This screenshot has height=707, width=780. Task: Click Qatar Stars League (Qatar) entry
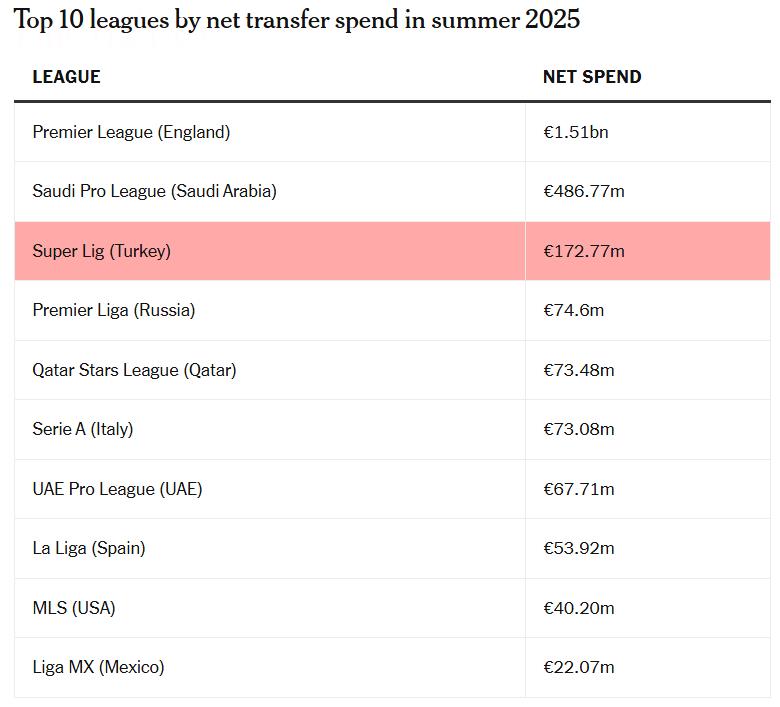pyautogui.click(x=134, y=370)
